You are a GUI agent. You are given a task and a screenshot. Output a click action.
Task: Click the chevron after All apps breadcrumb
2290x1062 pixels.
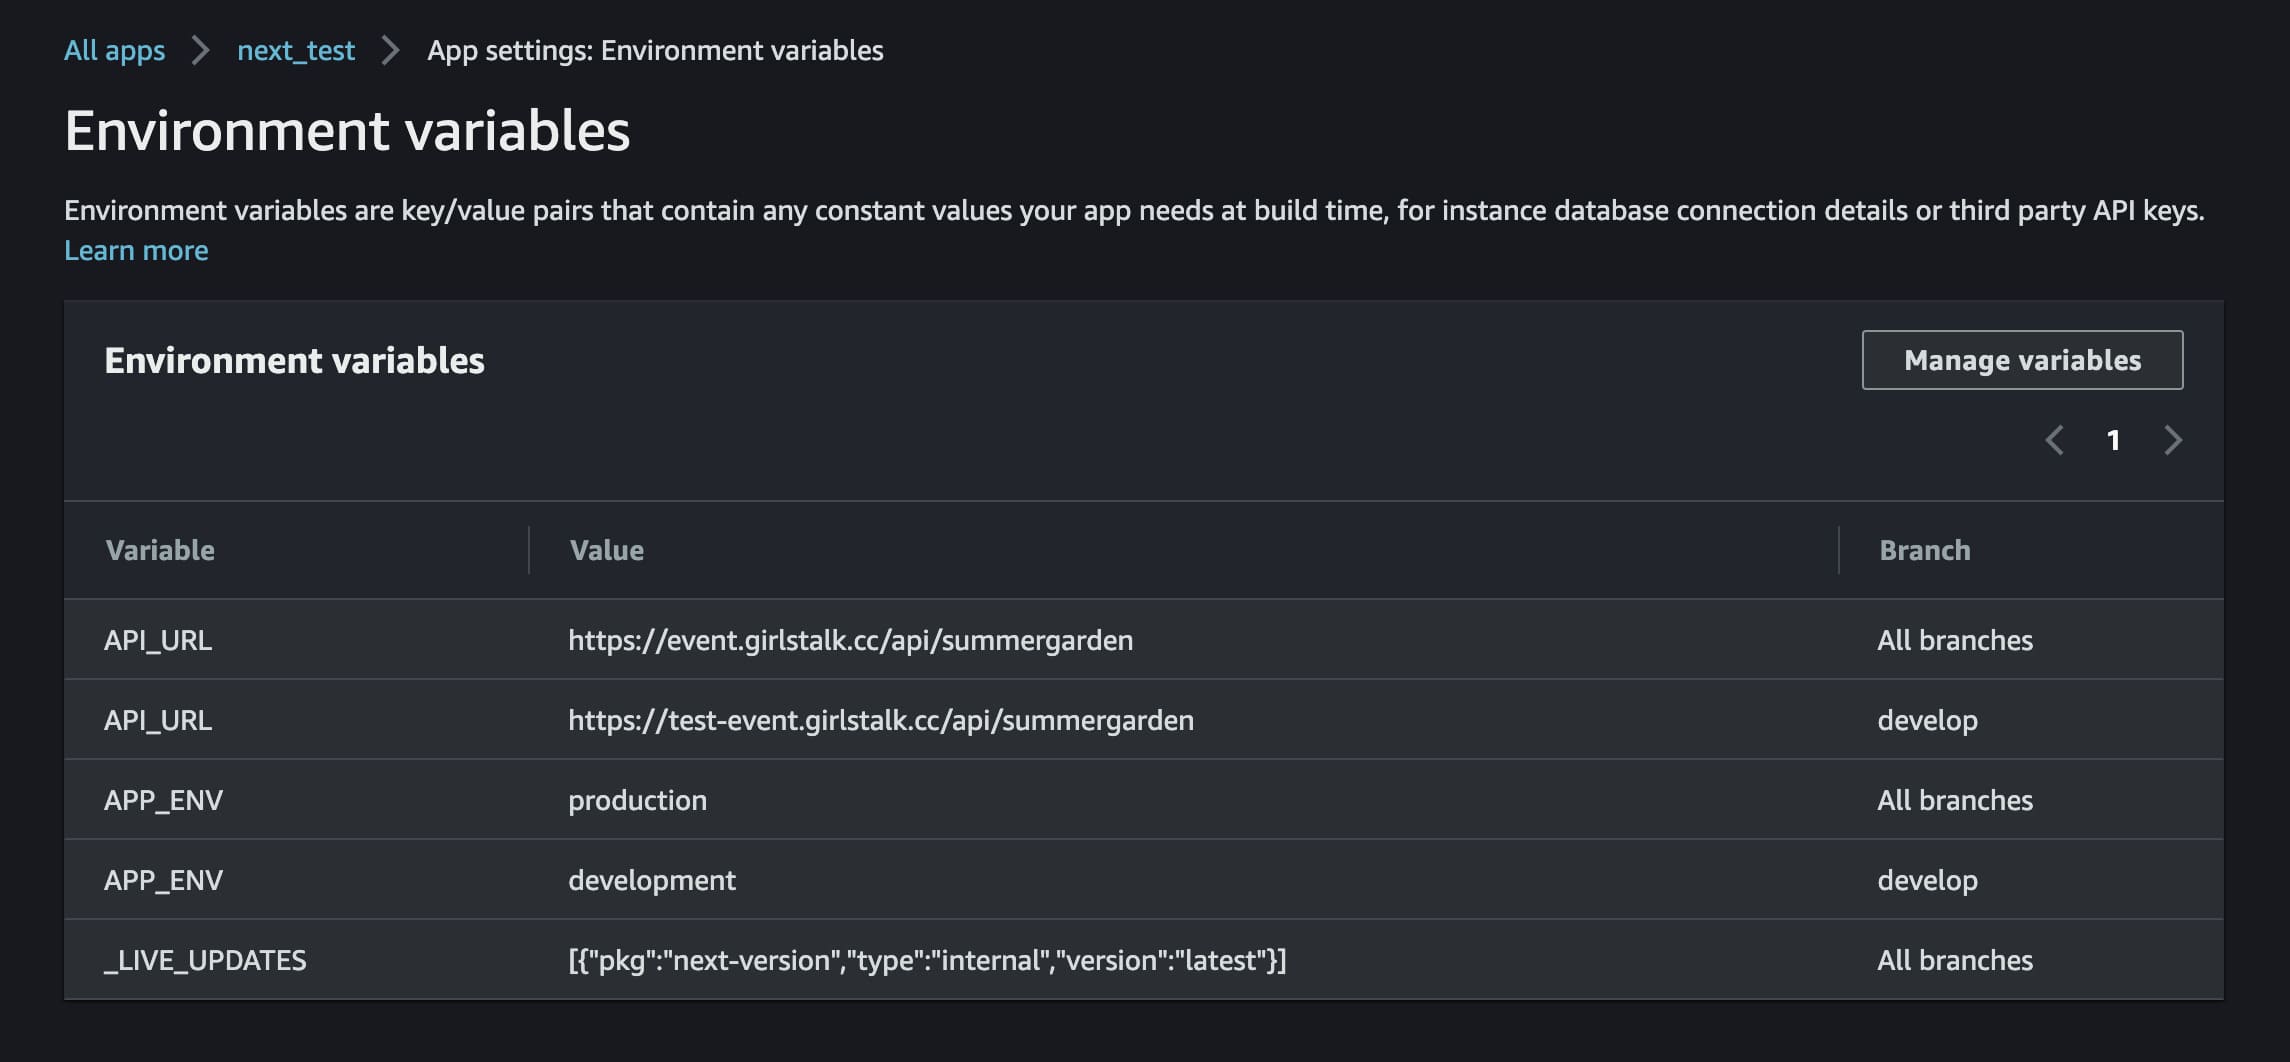pyautogui.click(x=200, y=50)
